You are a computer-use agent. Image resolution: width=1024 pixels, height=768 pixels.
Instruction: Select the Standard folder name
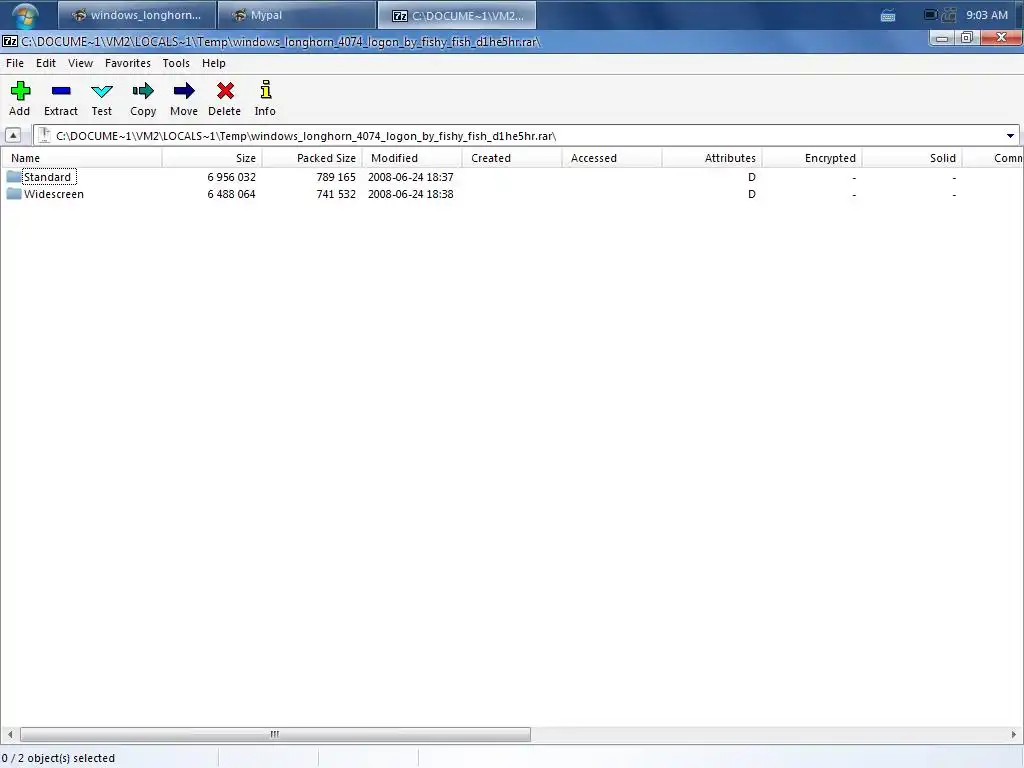(48, 177)
